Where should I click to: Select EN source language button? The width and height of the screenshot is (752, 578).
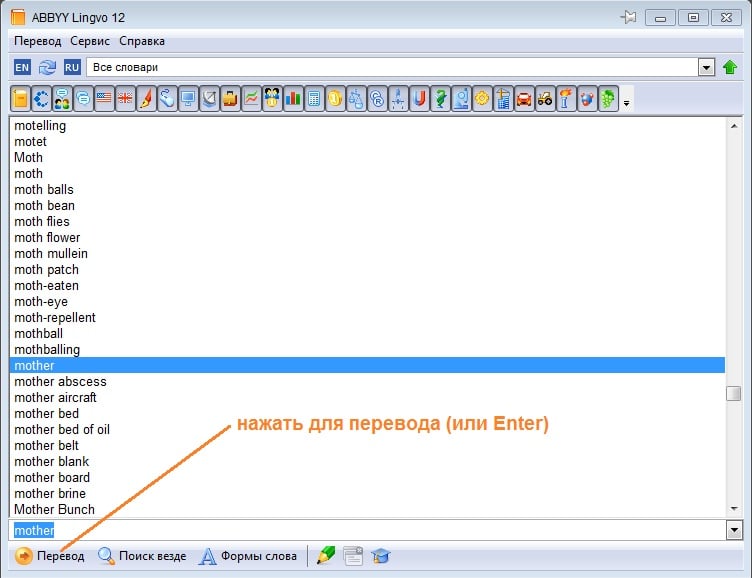pos(22,67)
